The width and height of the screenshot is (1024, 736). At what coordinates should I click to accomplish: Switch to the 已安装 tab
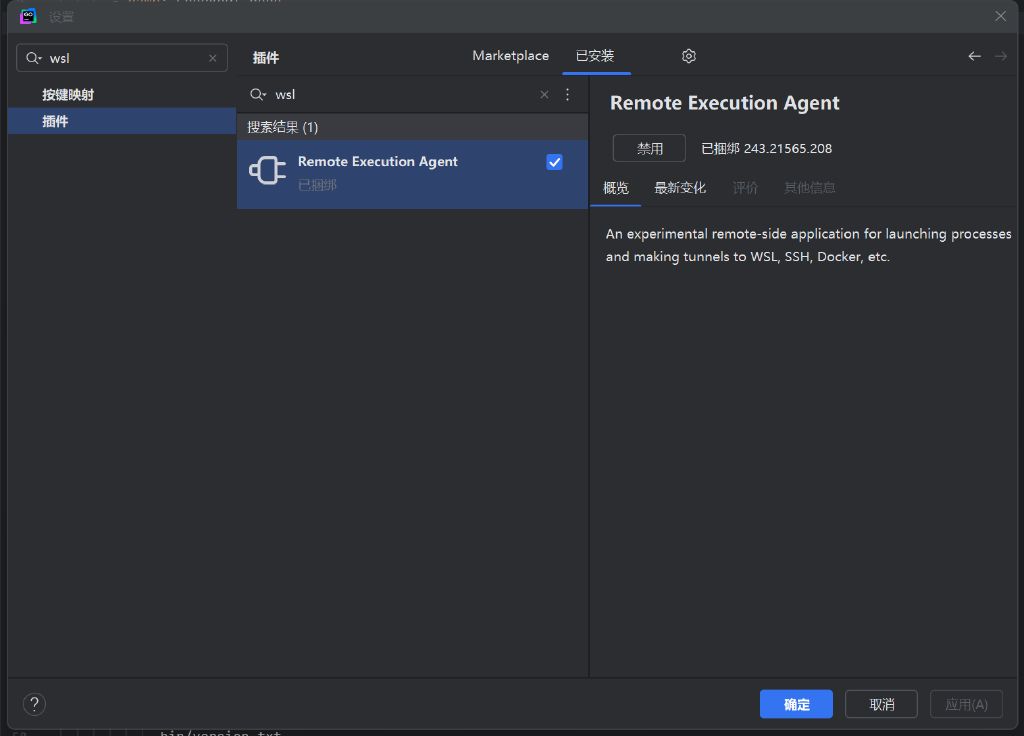595,56
